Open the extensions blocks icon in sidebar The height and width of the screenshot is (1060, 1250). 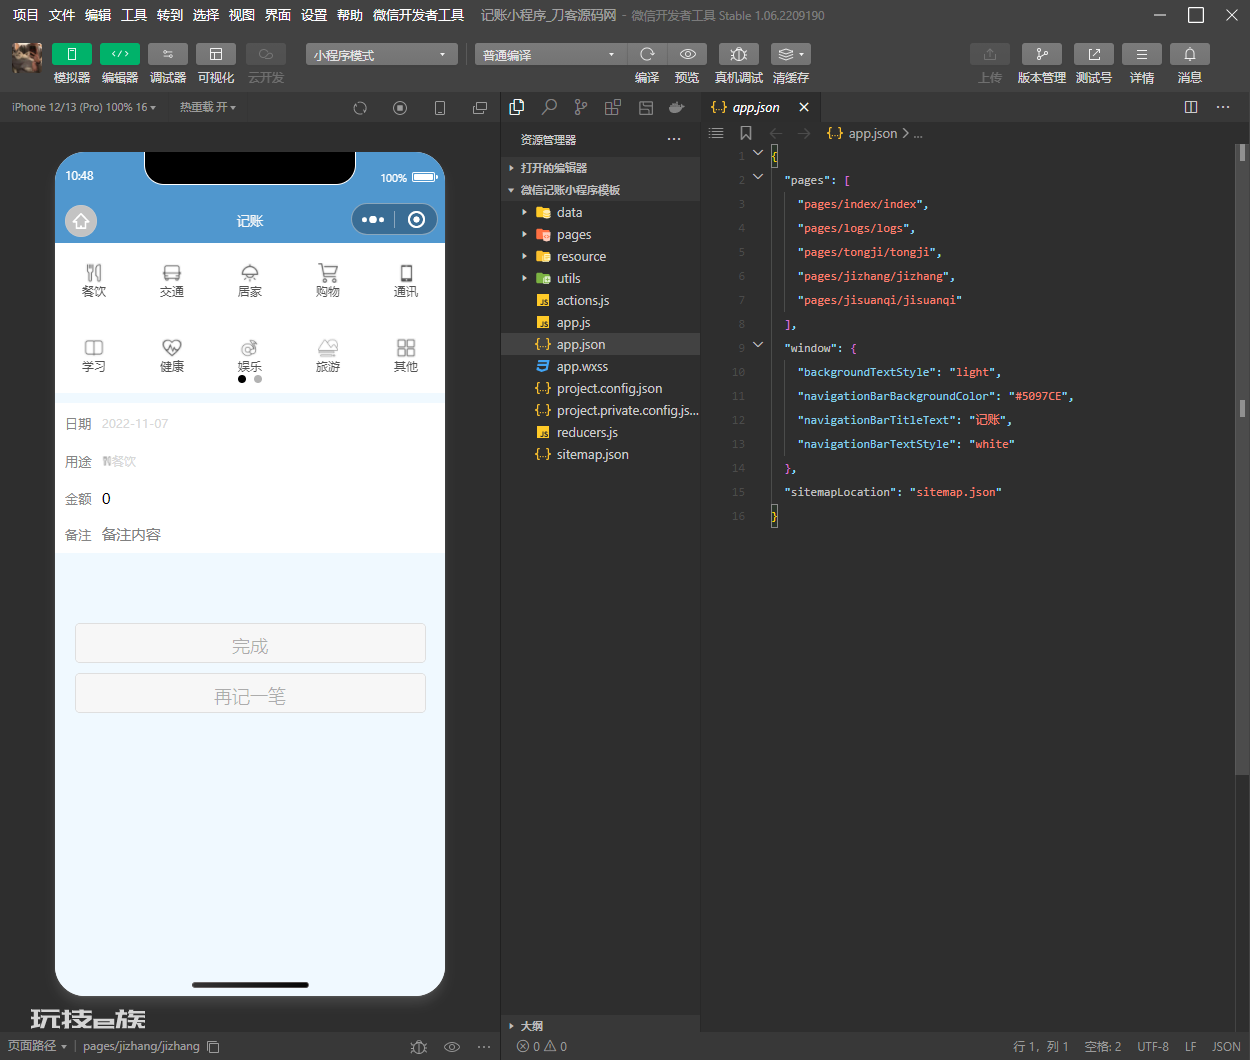point(613,107)
